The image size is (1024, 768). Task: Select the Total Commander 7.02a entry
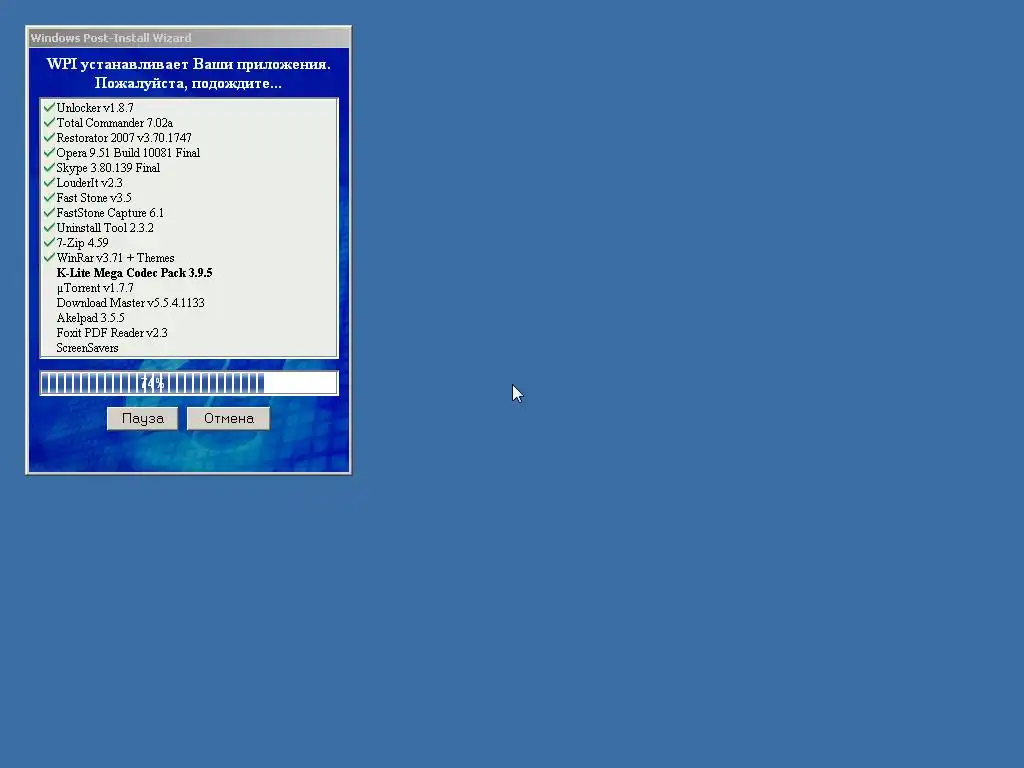pyautogui.click(x=114, y=123)
